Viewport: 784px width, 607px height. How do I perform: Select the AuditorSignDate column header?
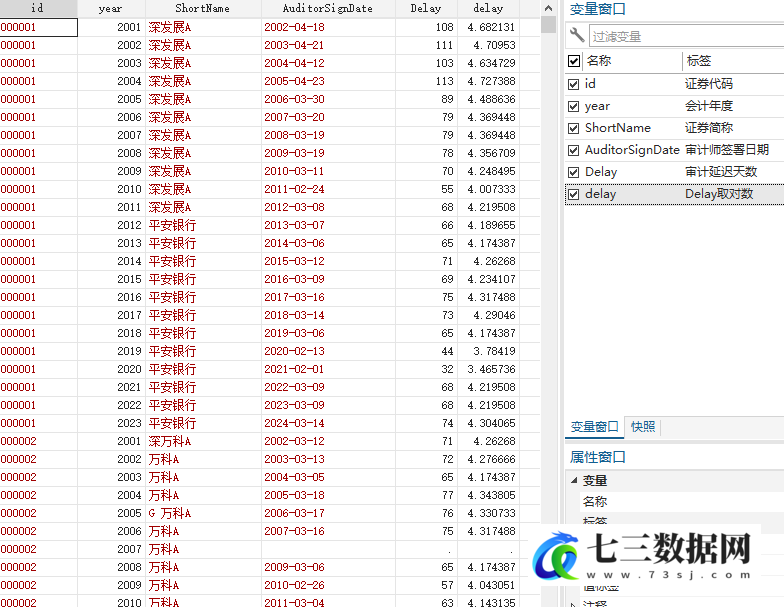point(328,8)
